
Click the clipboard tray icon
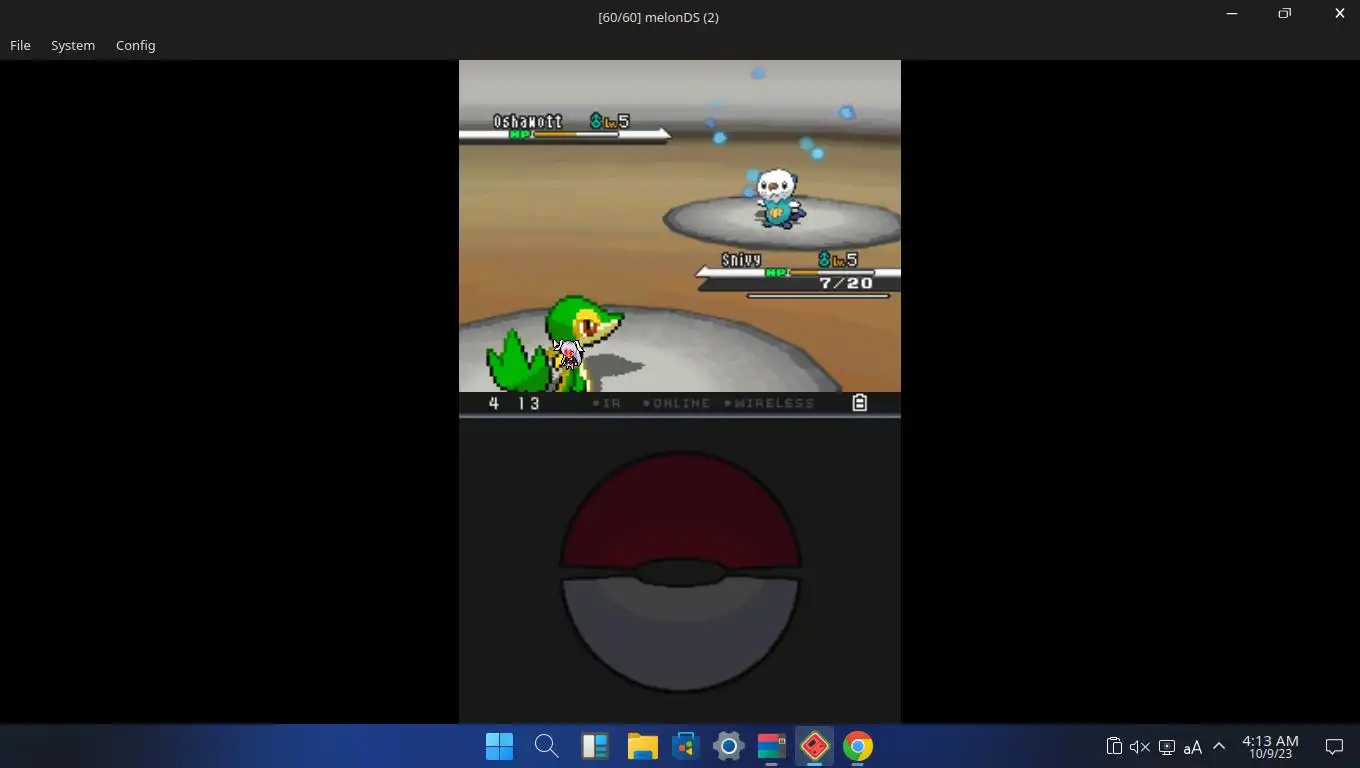pos(1113,746)
